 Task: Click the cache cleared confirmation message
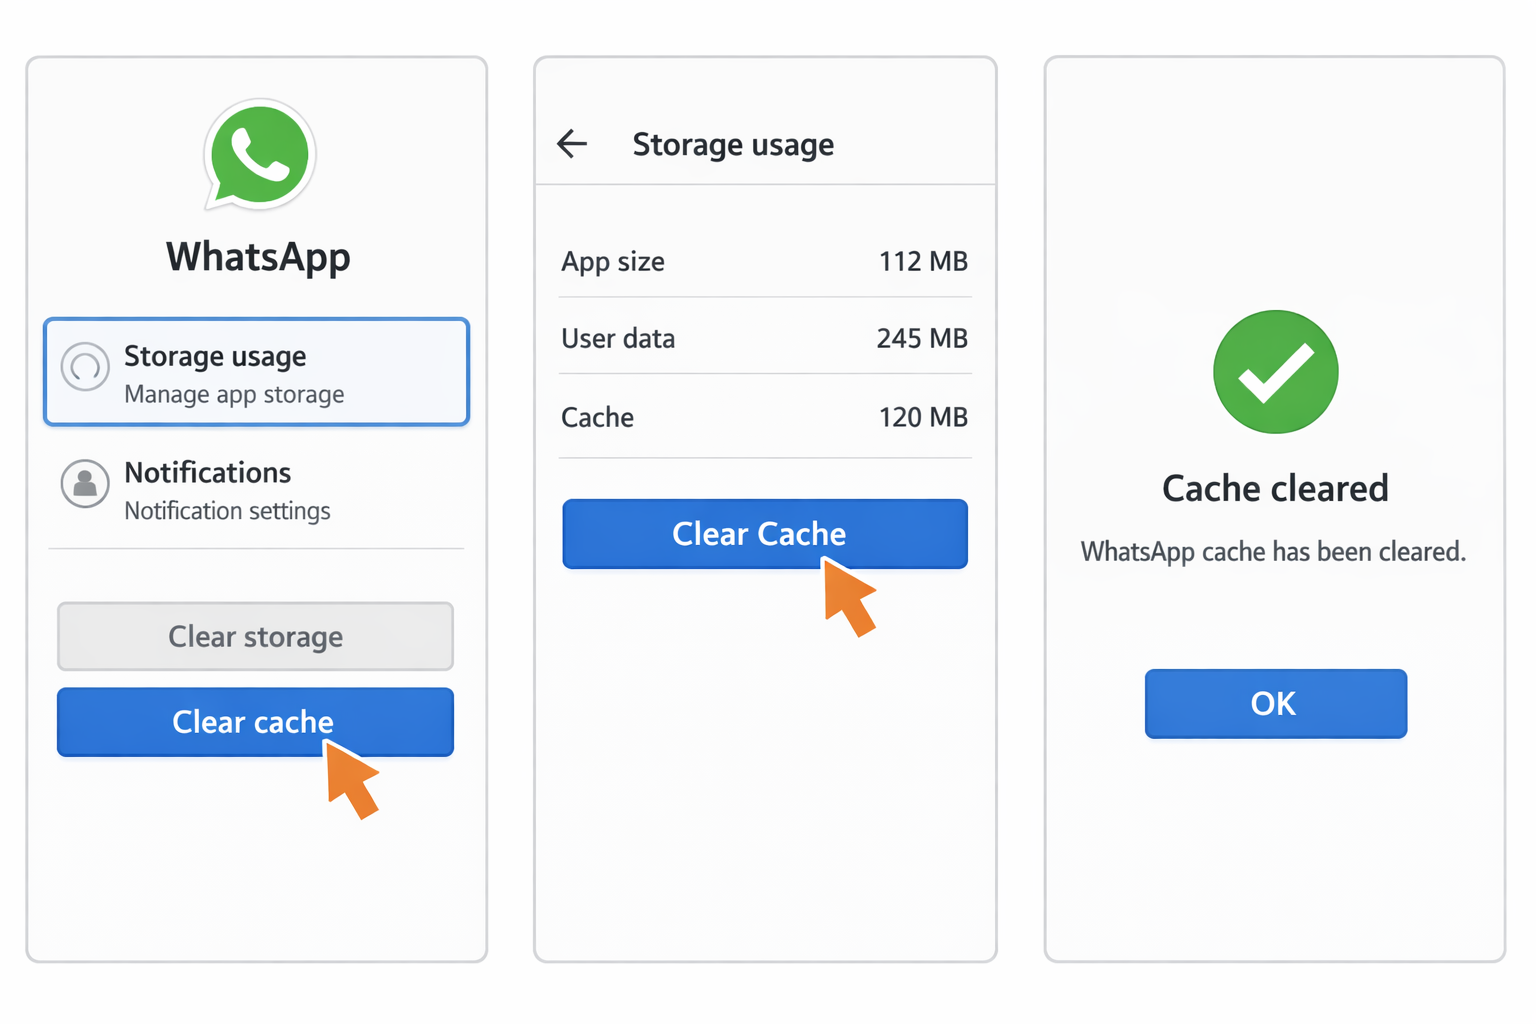tap(1273, 551)
